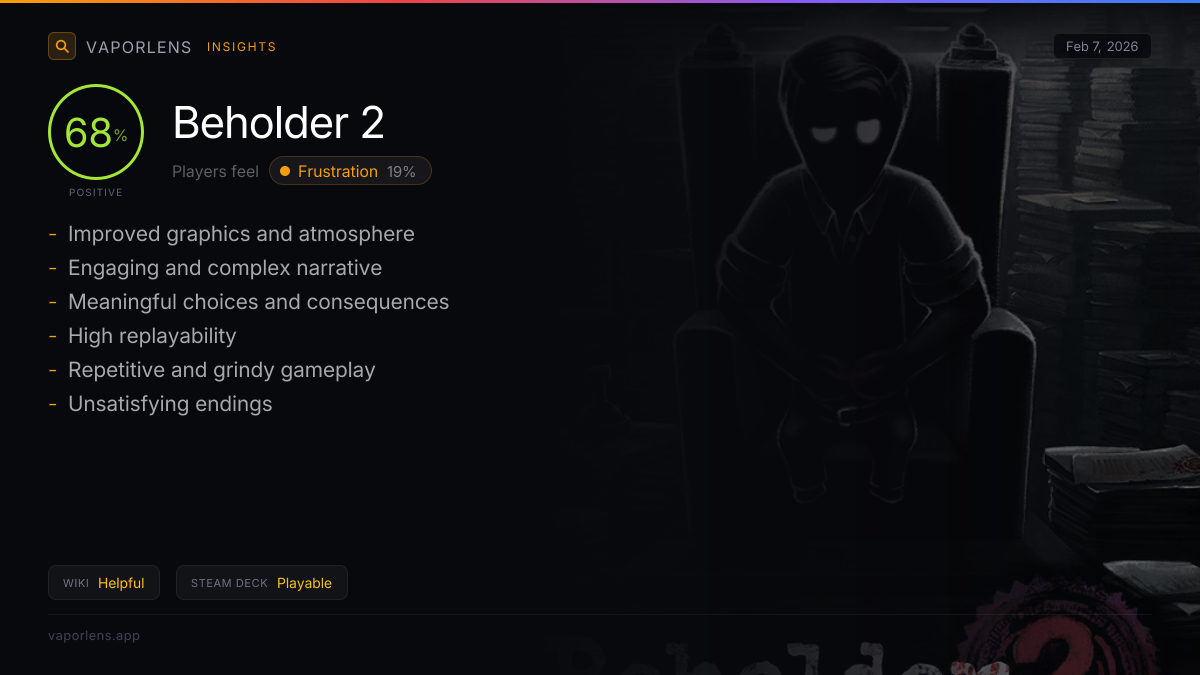Image resolution: width=1200 pixels, height=675 pixels.
Task: Click the Steam Deck Playable badge
Action: coord(262,583)
